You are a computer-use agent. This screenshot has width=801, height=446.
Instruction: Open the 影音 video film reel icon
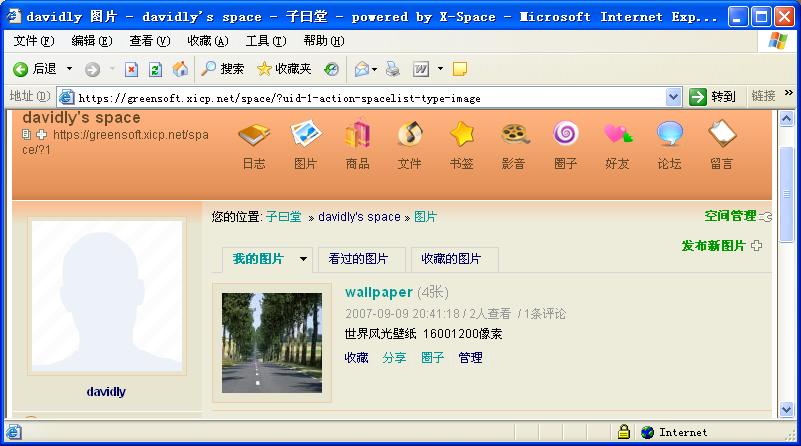[x=514, y=134]
